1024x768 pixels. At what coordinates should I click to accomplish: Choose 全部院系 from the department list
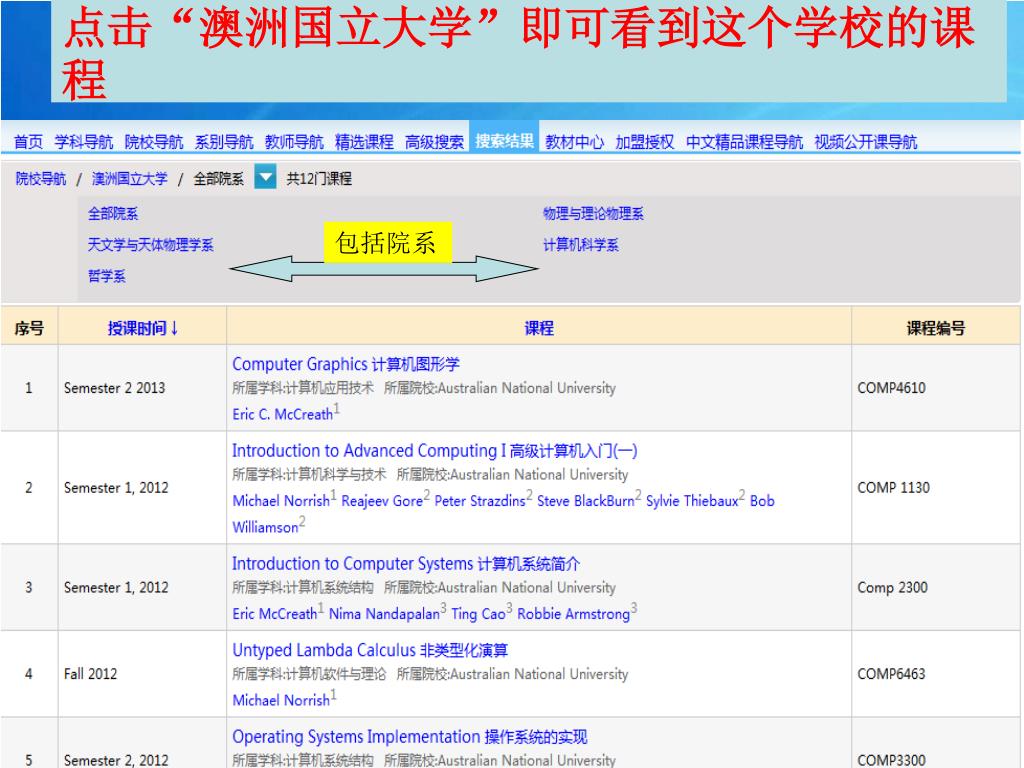113,214
